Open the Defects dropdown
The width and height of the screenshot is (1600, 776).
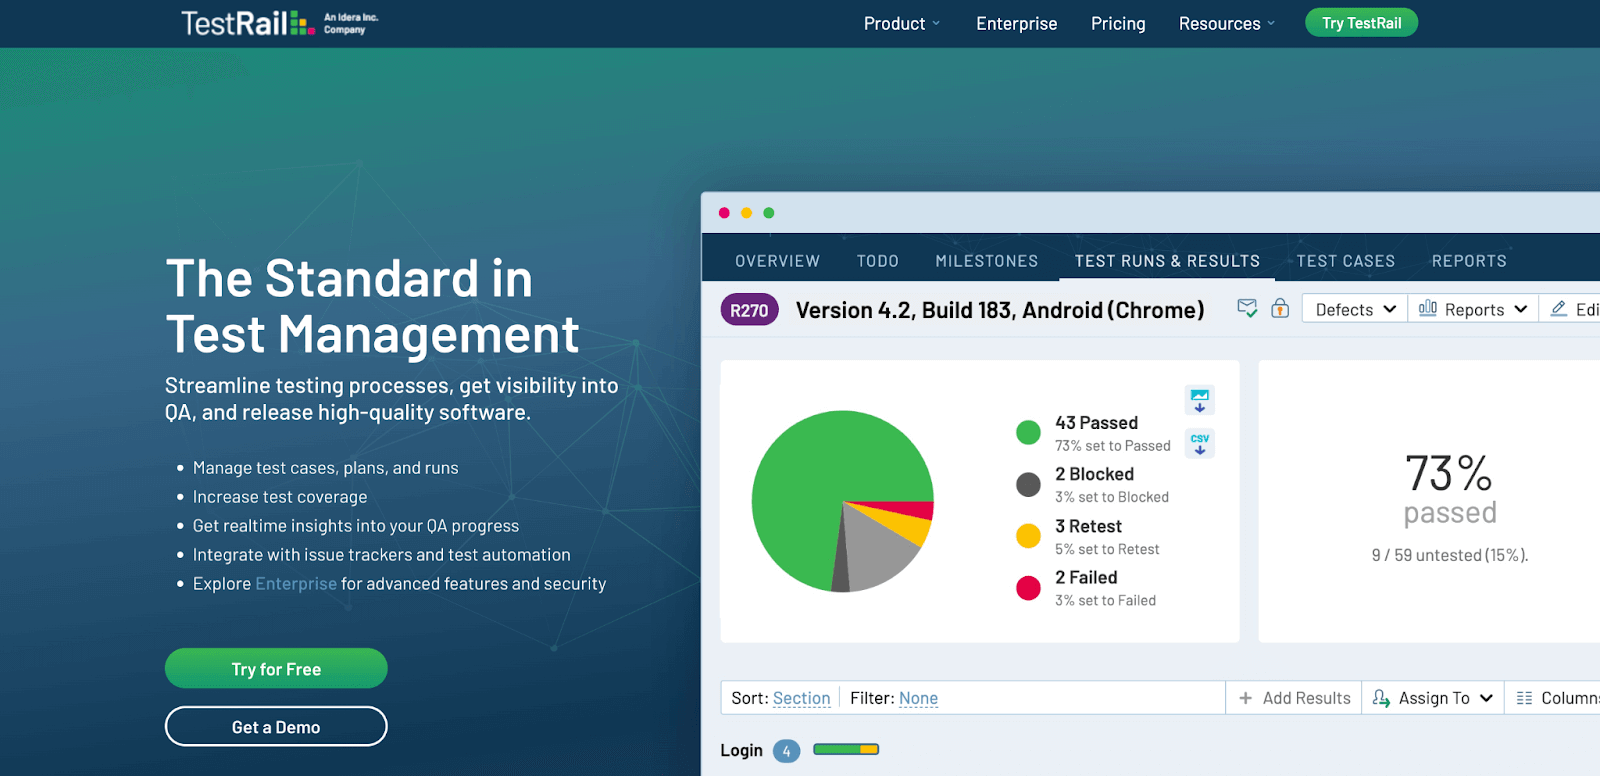1355,309
